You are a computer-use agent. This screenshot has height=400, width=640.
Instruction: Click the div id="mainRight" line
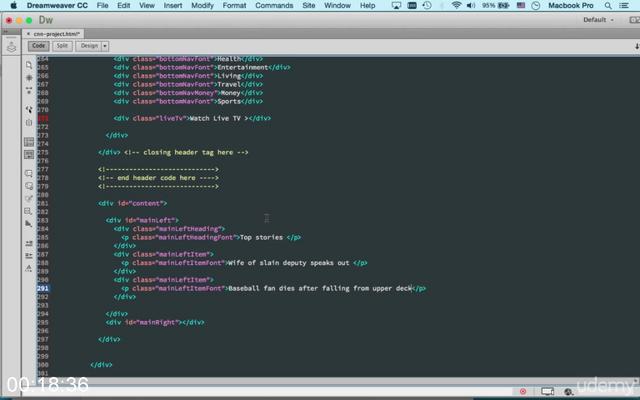pos(155,322)
